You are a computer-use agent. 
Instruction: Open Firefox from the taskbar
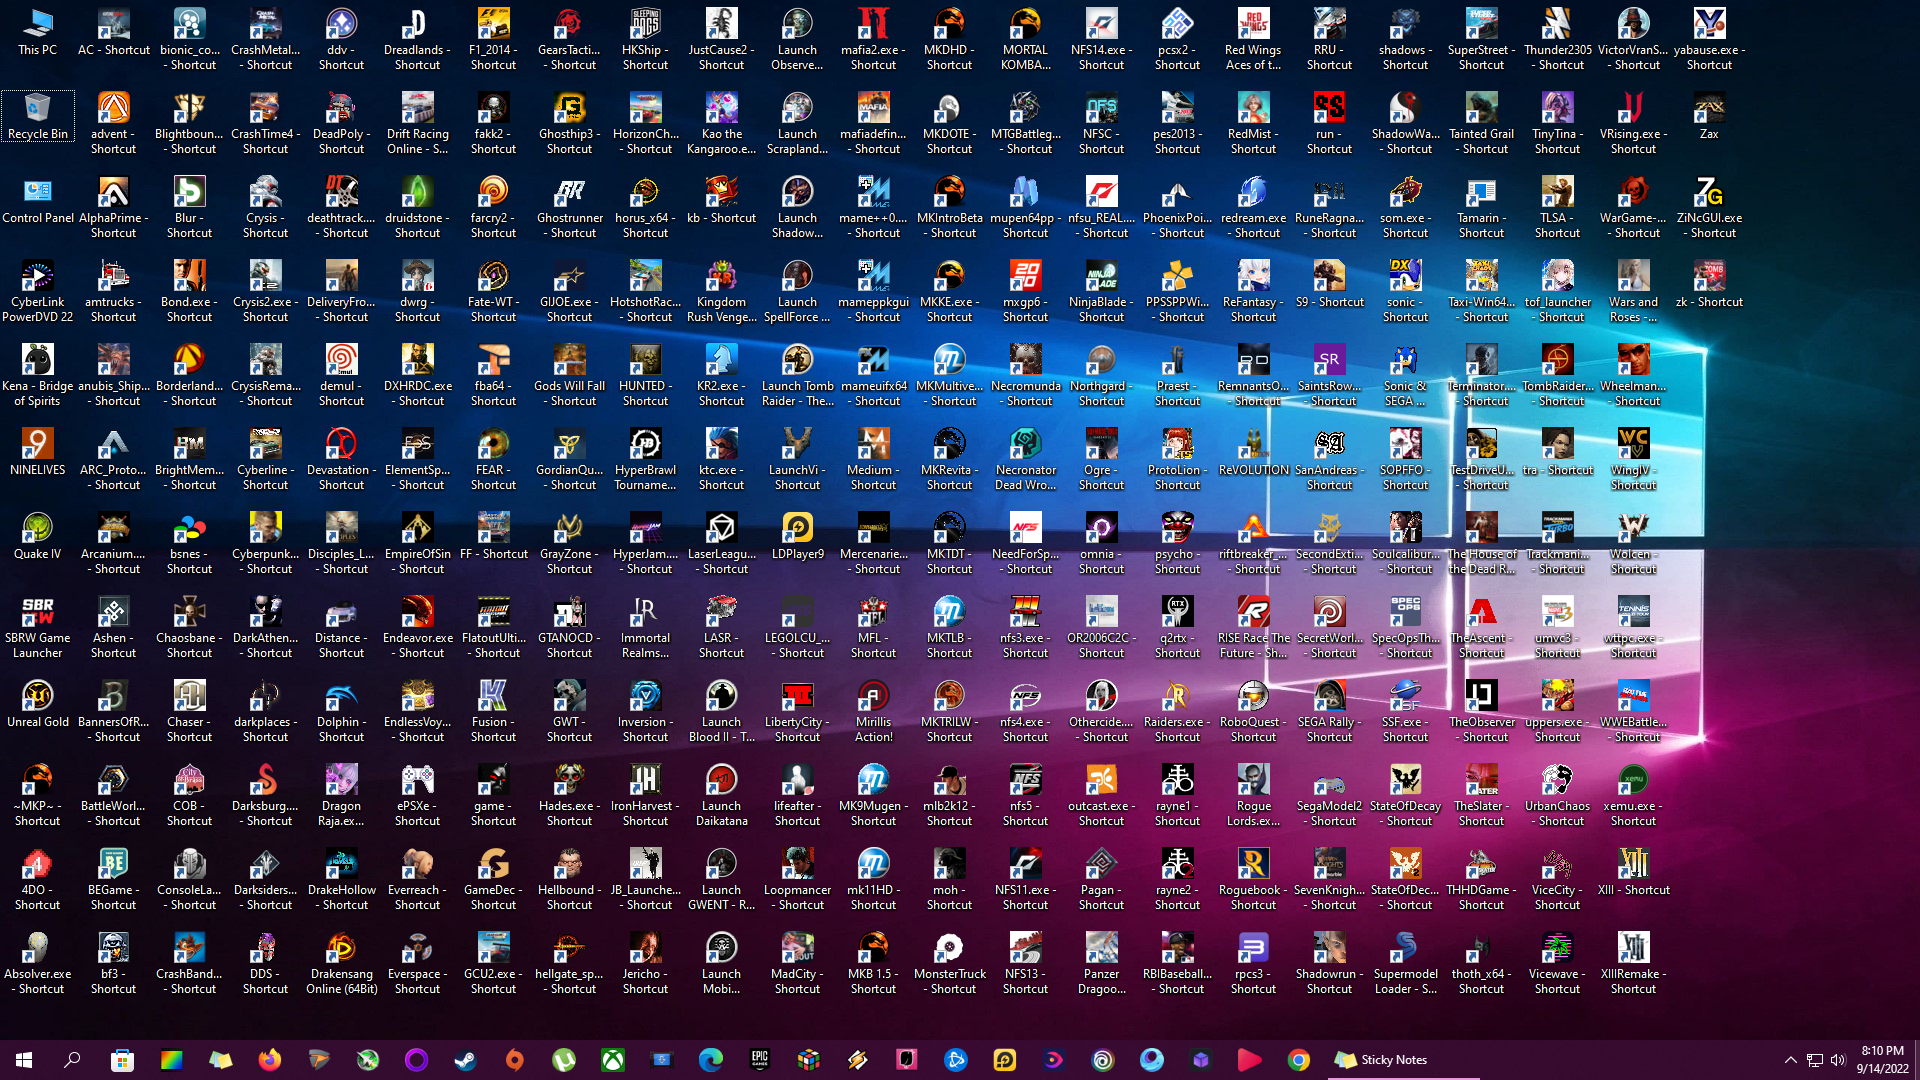[x=270, y=1060]
